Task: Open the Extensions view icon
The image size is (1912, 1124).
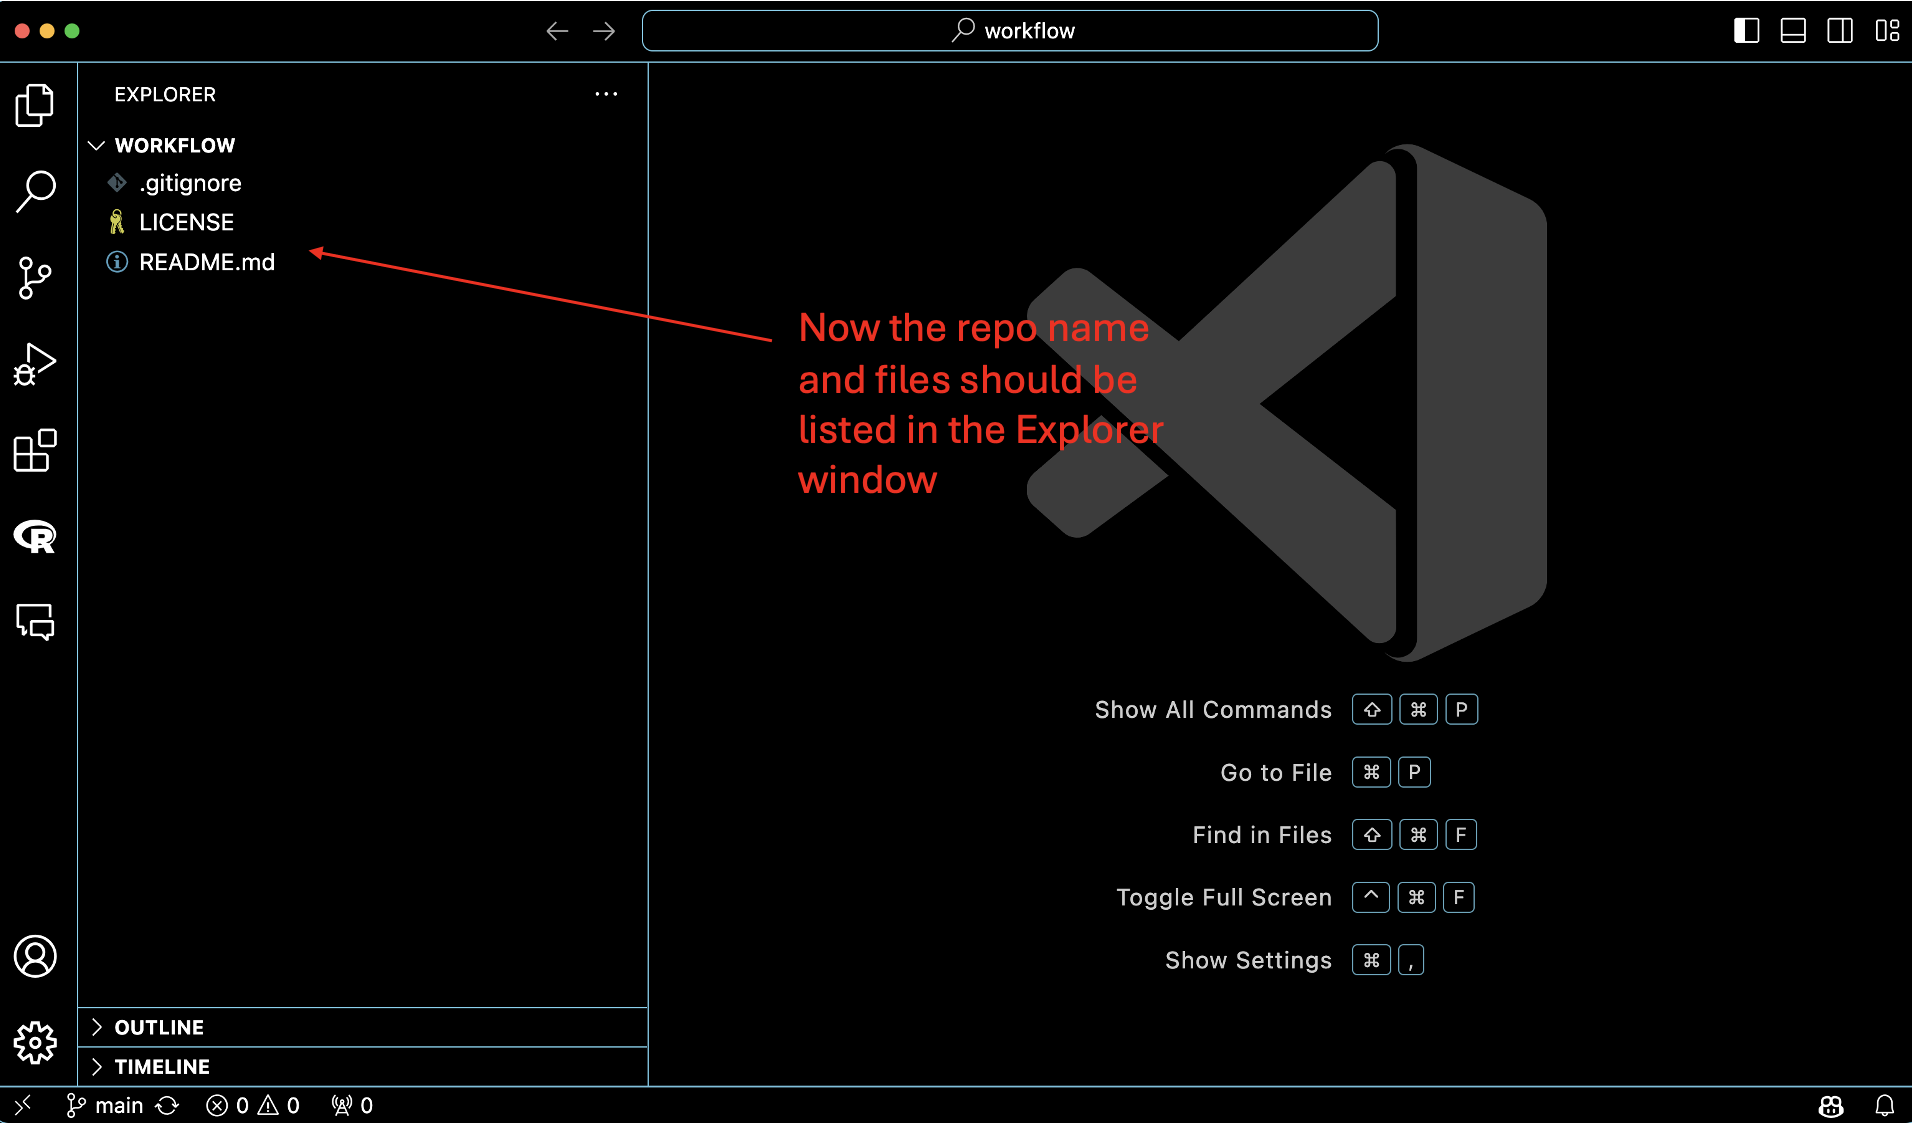Action: (35, 451)
